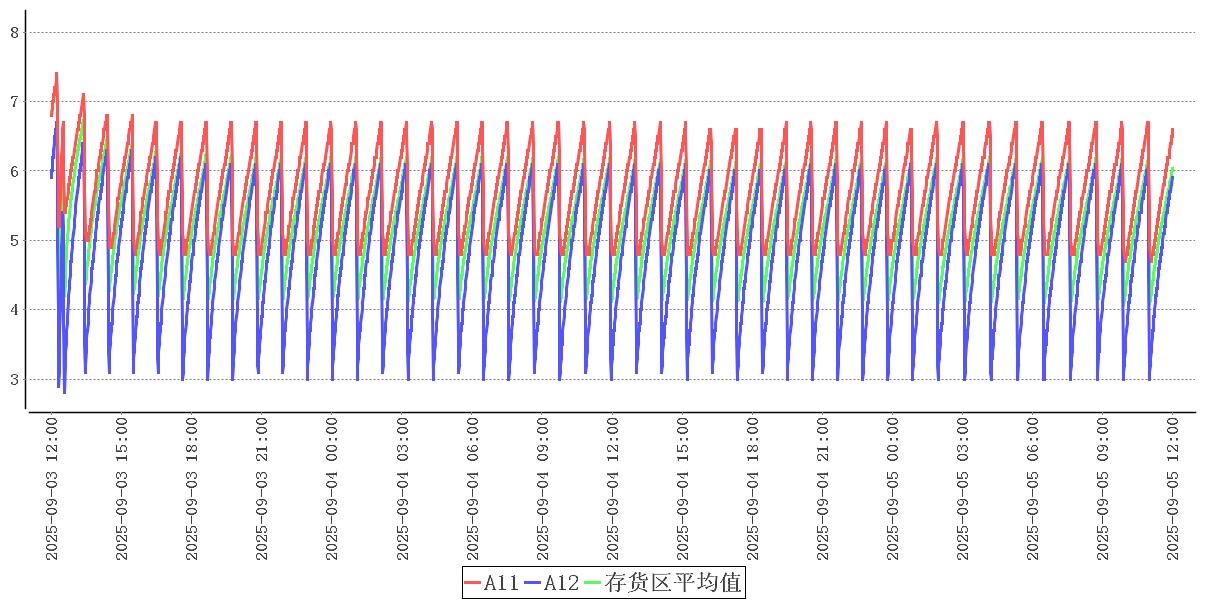Click the y-axis value 3 label
This screenshot has height=600, width=1207.
coord(14,379)
